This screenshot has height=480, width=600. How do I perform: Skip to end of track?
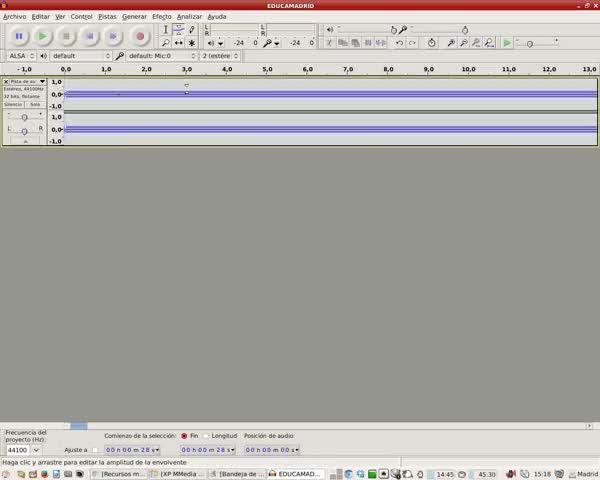pos(113,36)
